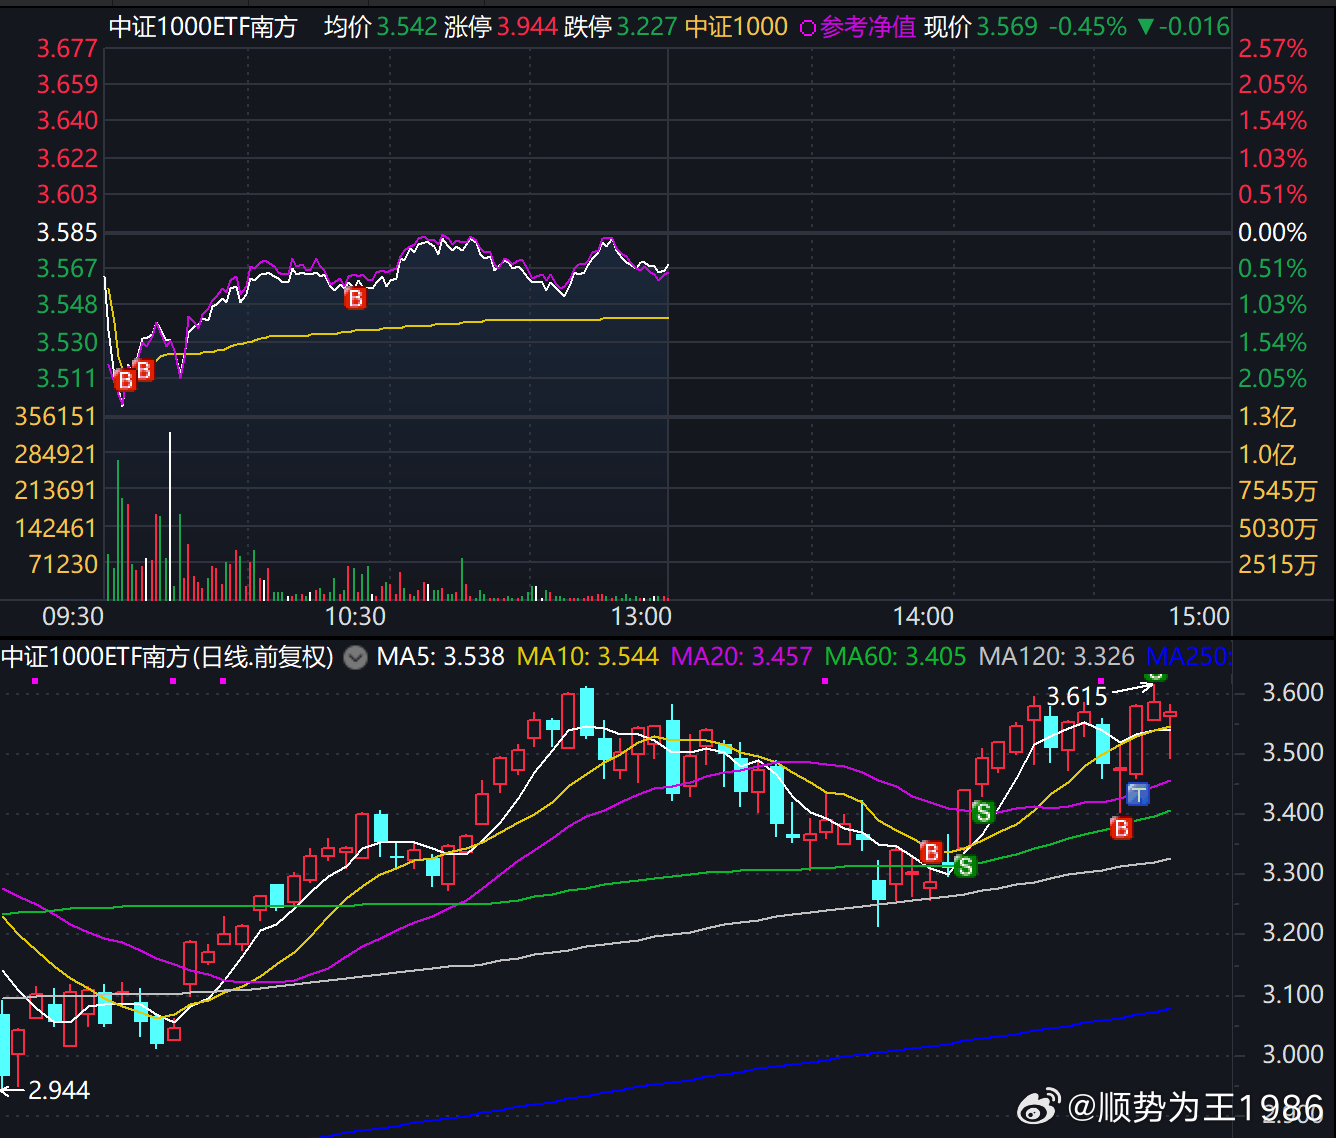Click the 3.615 high price annotation

[1077, 696]
